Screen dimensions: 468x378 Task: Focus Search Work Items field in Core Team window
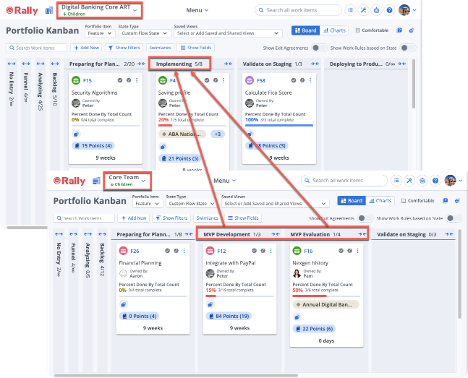(84, 218)
